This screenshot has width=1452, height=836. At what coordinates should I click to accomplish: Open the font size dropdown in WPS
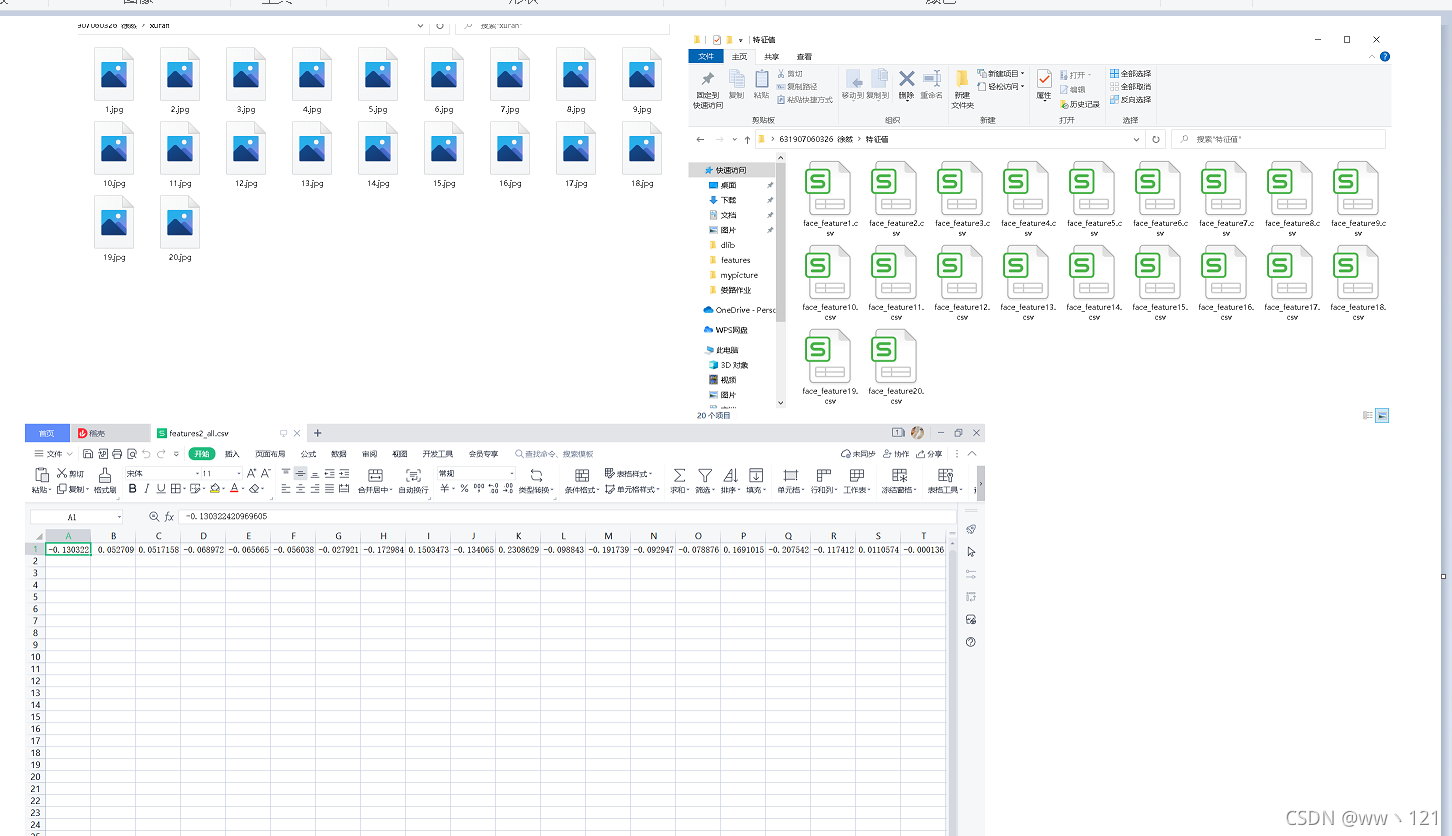click(x=240, y=473)
